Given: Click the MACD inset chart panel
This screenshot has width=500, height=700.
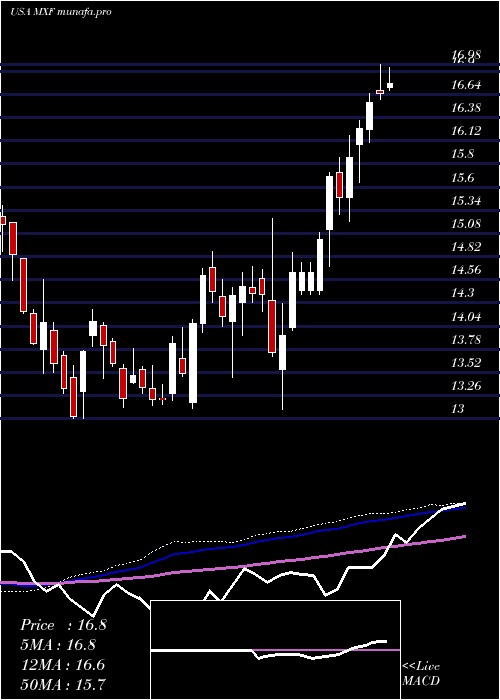Looking at the screenshot, I should pyautogui.click(x=275, y=650).
